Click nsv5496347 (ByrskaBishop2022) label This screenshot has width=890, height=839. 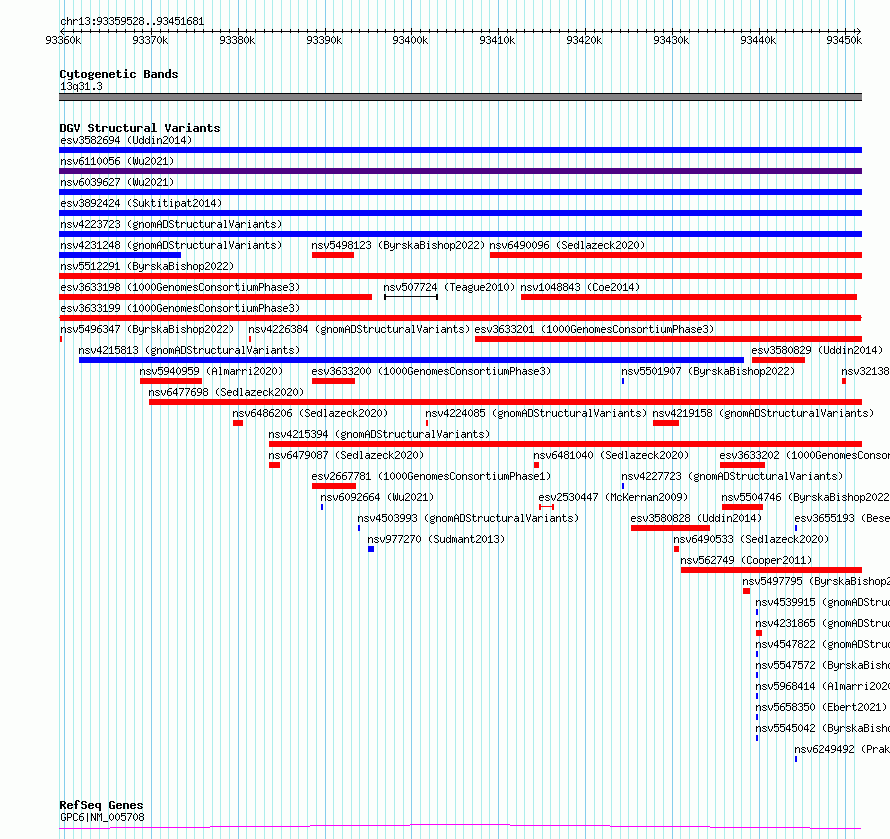coord(147,329)
